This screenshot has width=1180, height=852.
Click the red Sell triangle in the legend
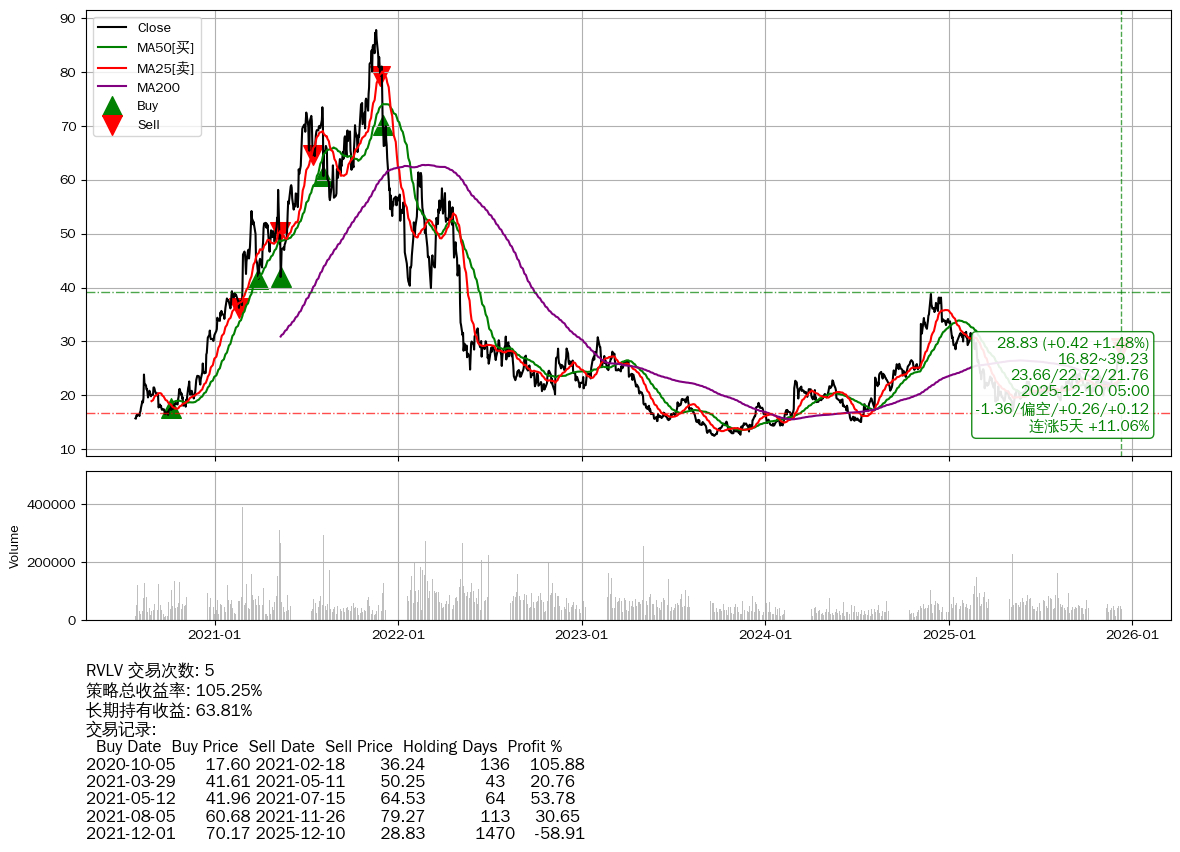coord(113,125)
